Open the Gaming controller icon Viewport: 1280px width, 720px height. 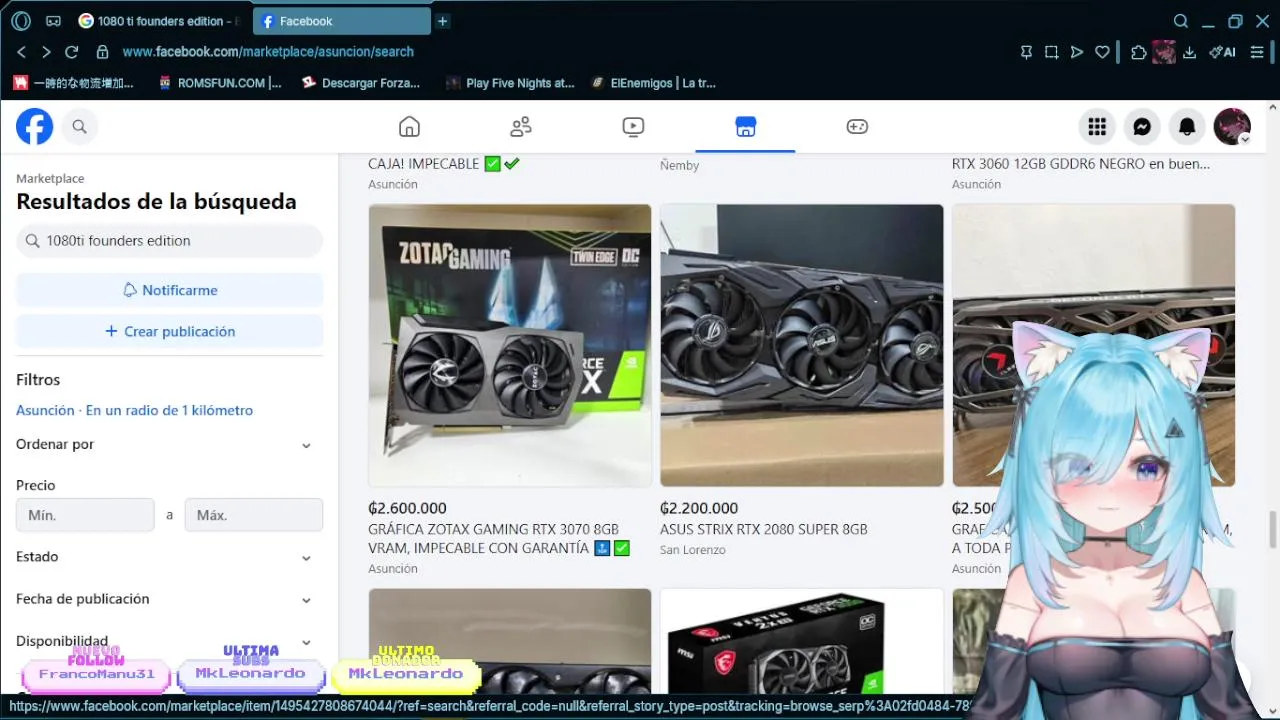[x=857, y=127]
